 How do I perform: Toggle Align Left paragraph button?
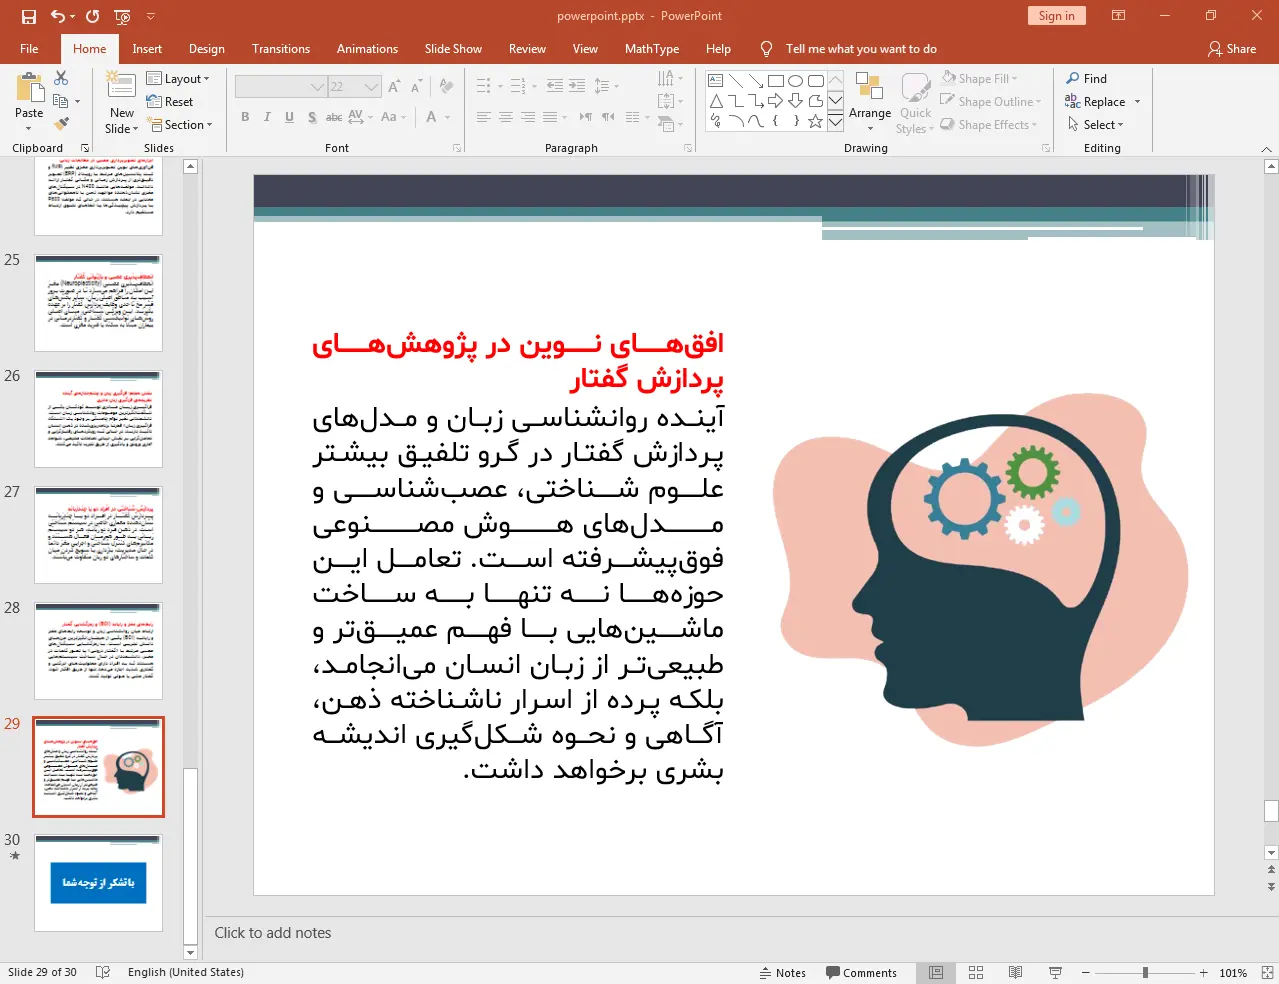(483, 117)
